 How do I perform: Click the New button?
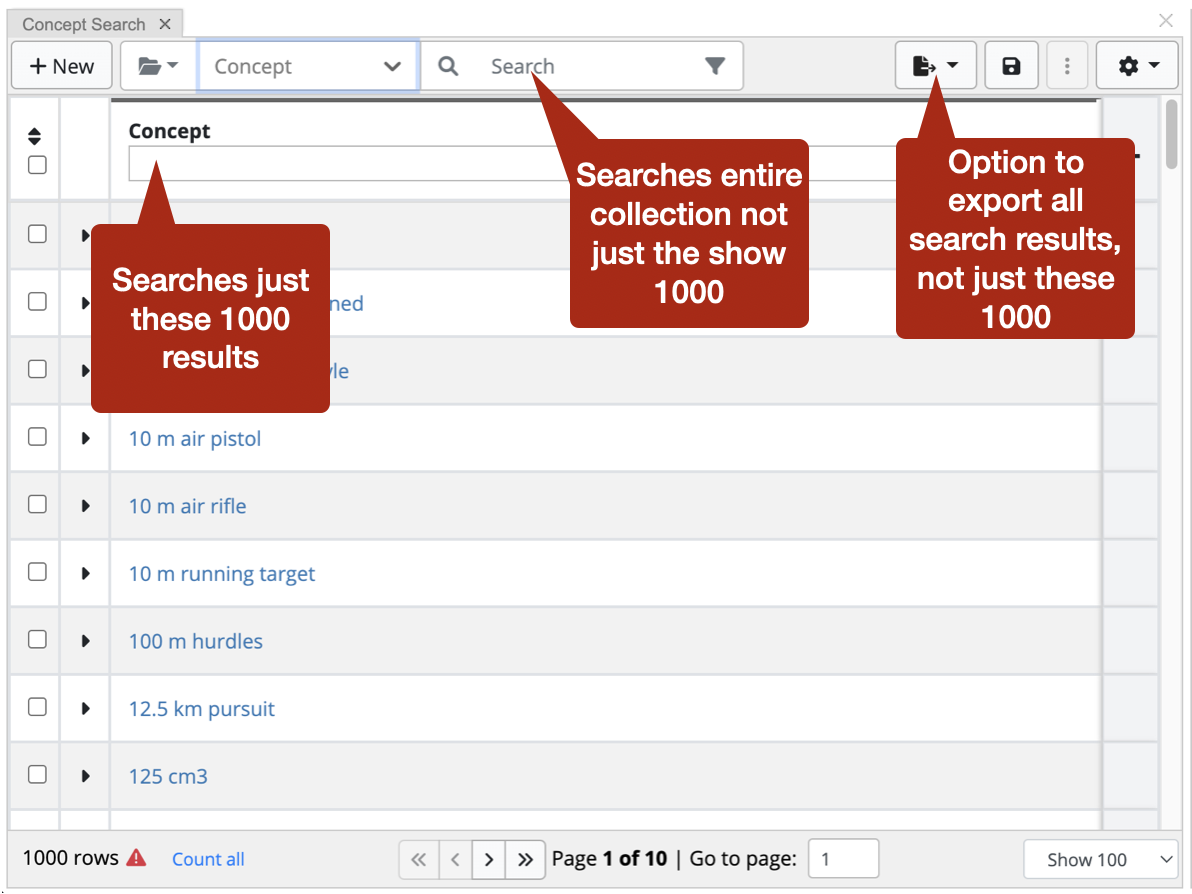(62, 66)
